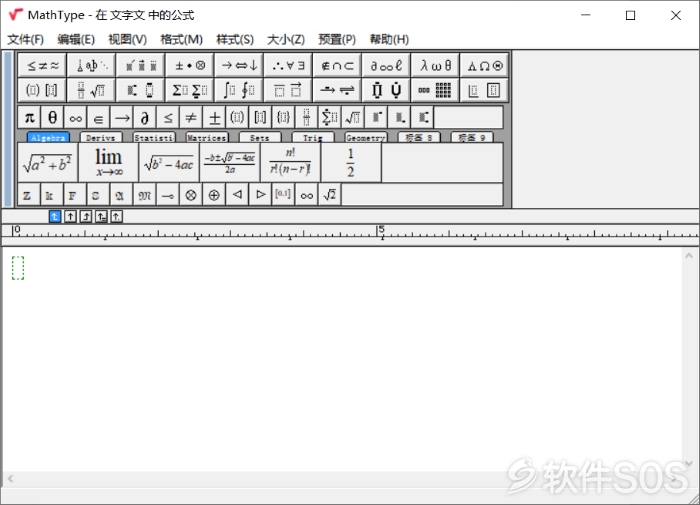
Task: Select the center tab stop type
Action: tap(70, 217)
